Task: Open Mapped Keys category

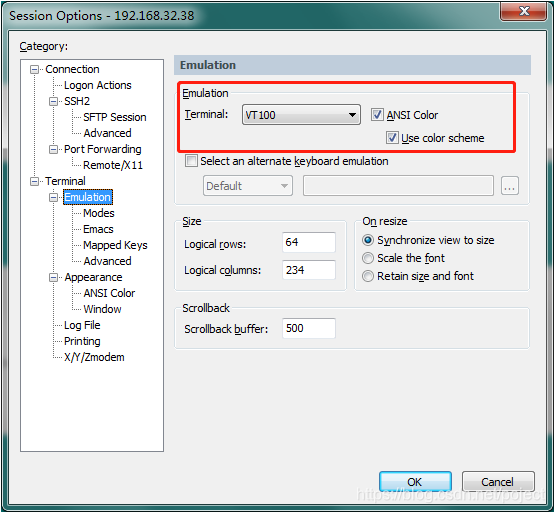Action: coord(115,245)
